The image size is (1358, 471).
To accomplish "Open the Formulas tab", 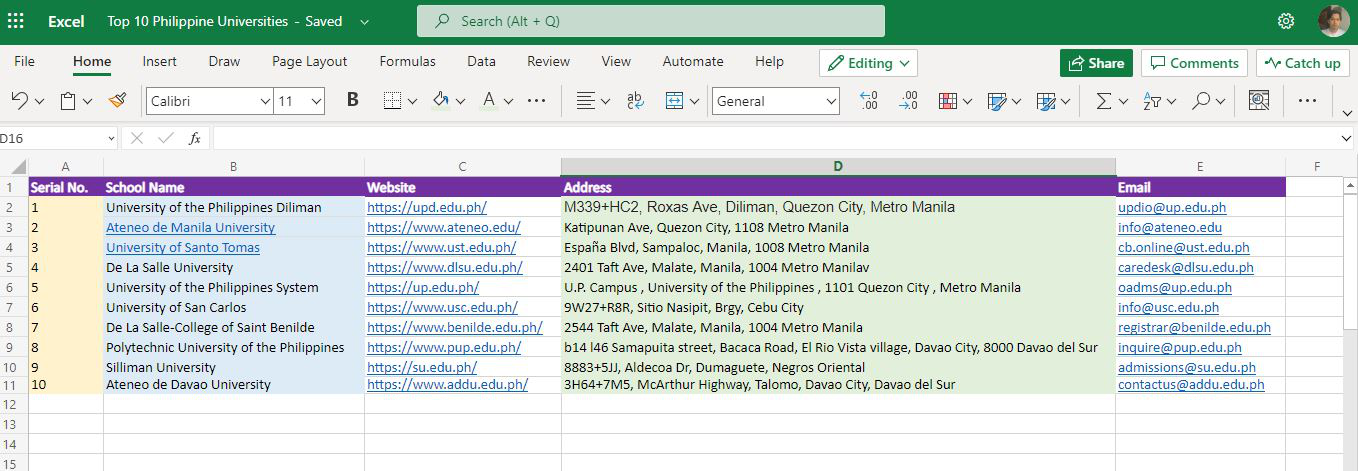I will pos(407,61).
